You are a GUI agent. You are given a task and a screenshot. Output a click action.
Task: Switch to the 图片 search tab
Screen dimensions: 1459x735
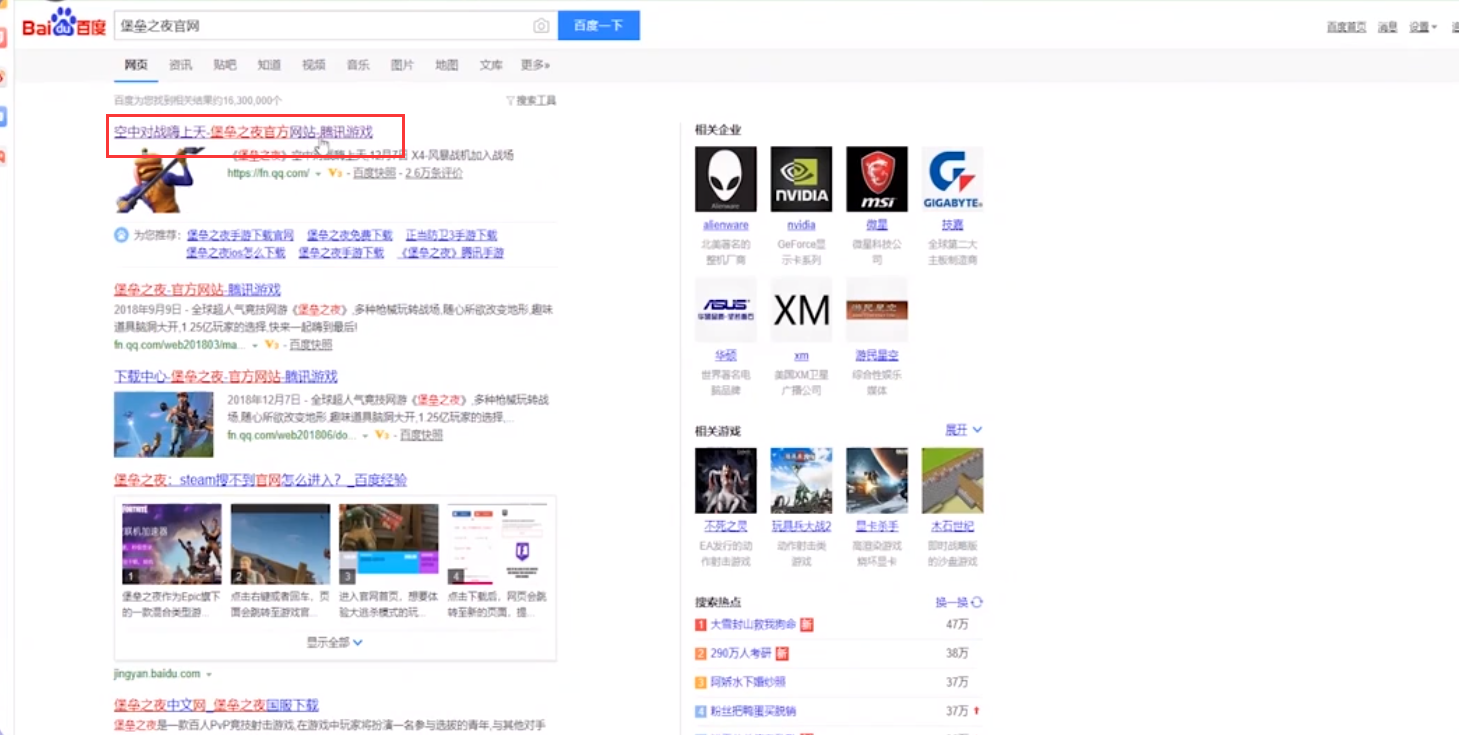402,64
